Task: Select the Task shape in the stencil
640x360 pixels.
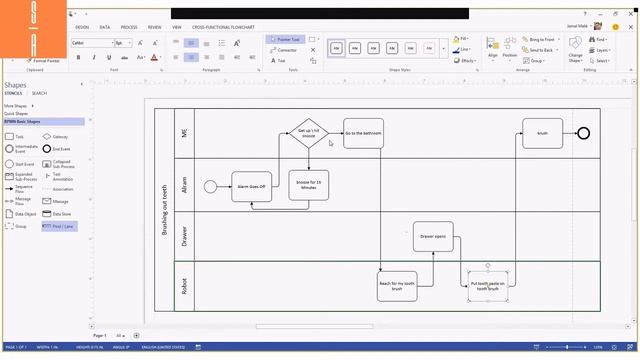Action: pyautogui.click(x=14, y=136)
